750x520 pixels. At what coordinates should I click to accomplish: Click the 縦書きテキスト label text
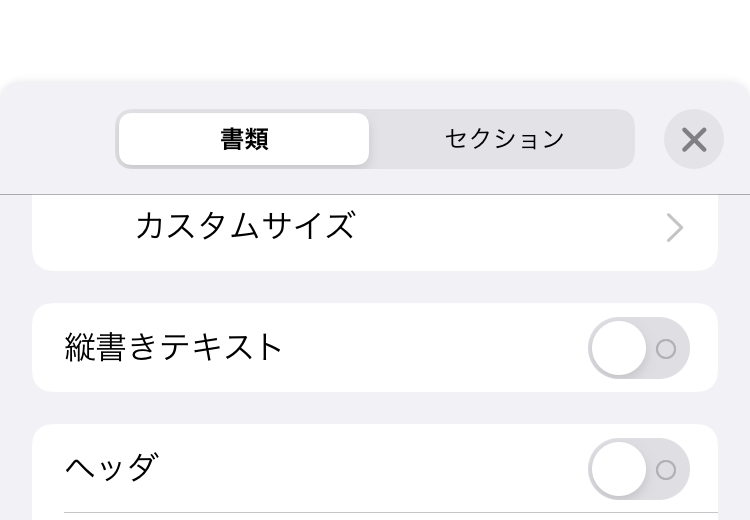coord(175,348)
